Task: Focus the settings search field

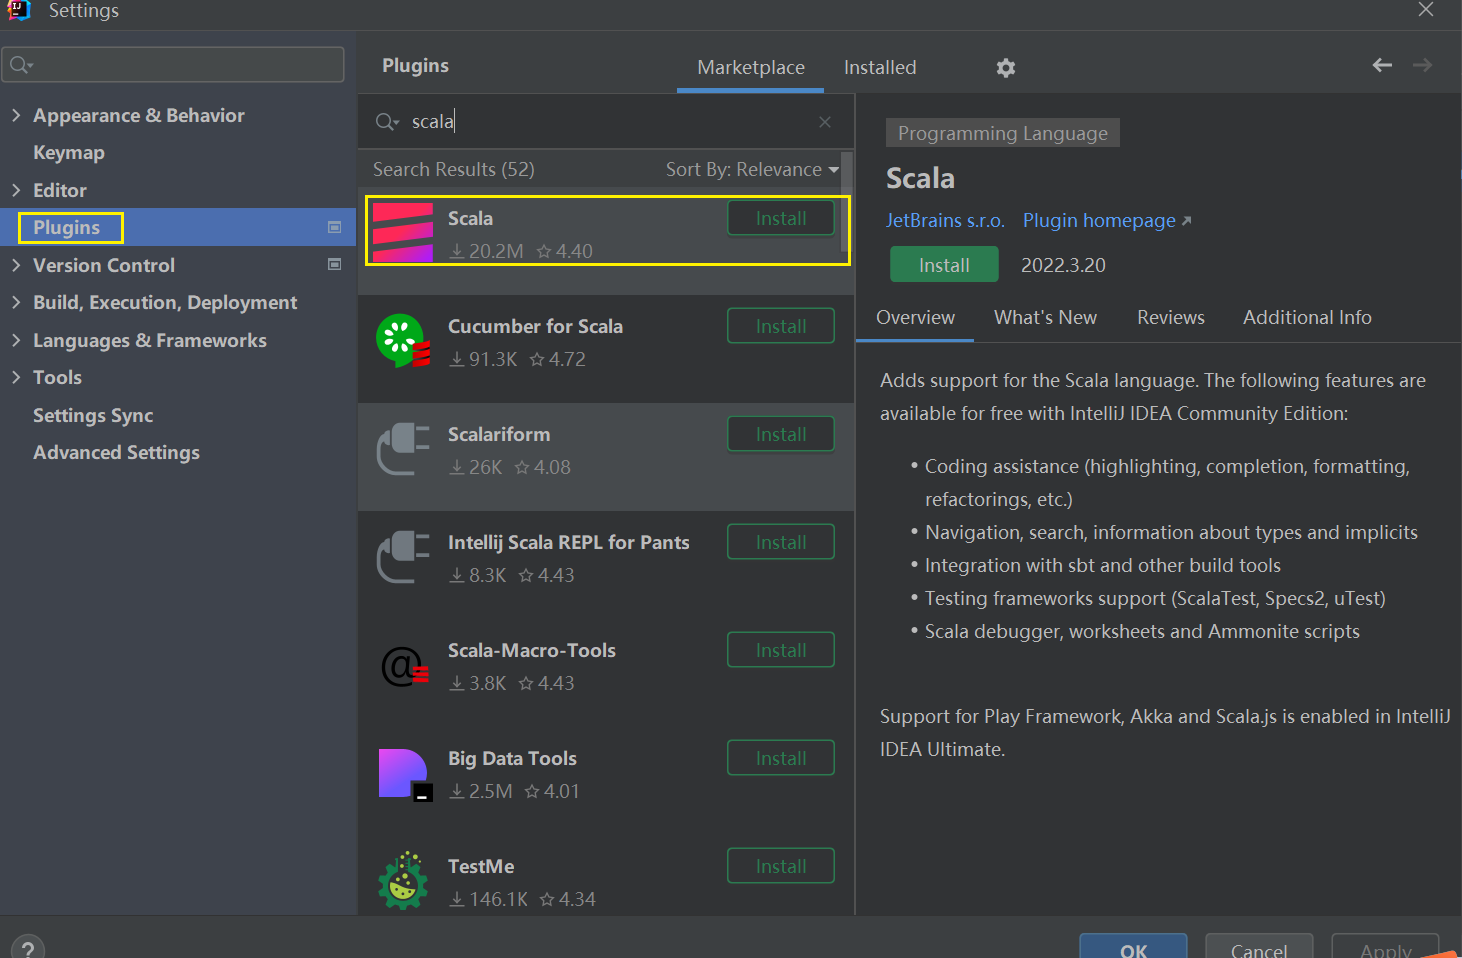Action: (x=173, y=65)
